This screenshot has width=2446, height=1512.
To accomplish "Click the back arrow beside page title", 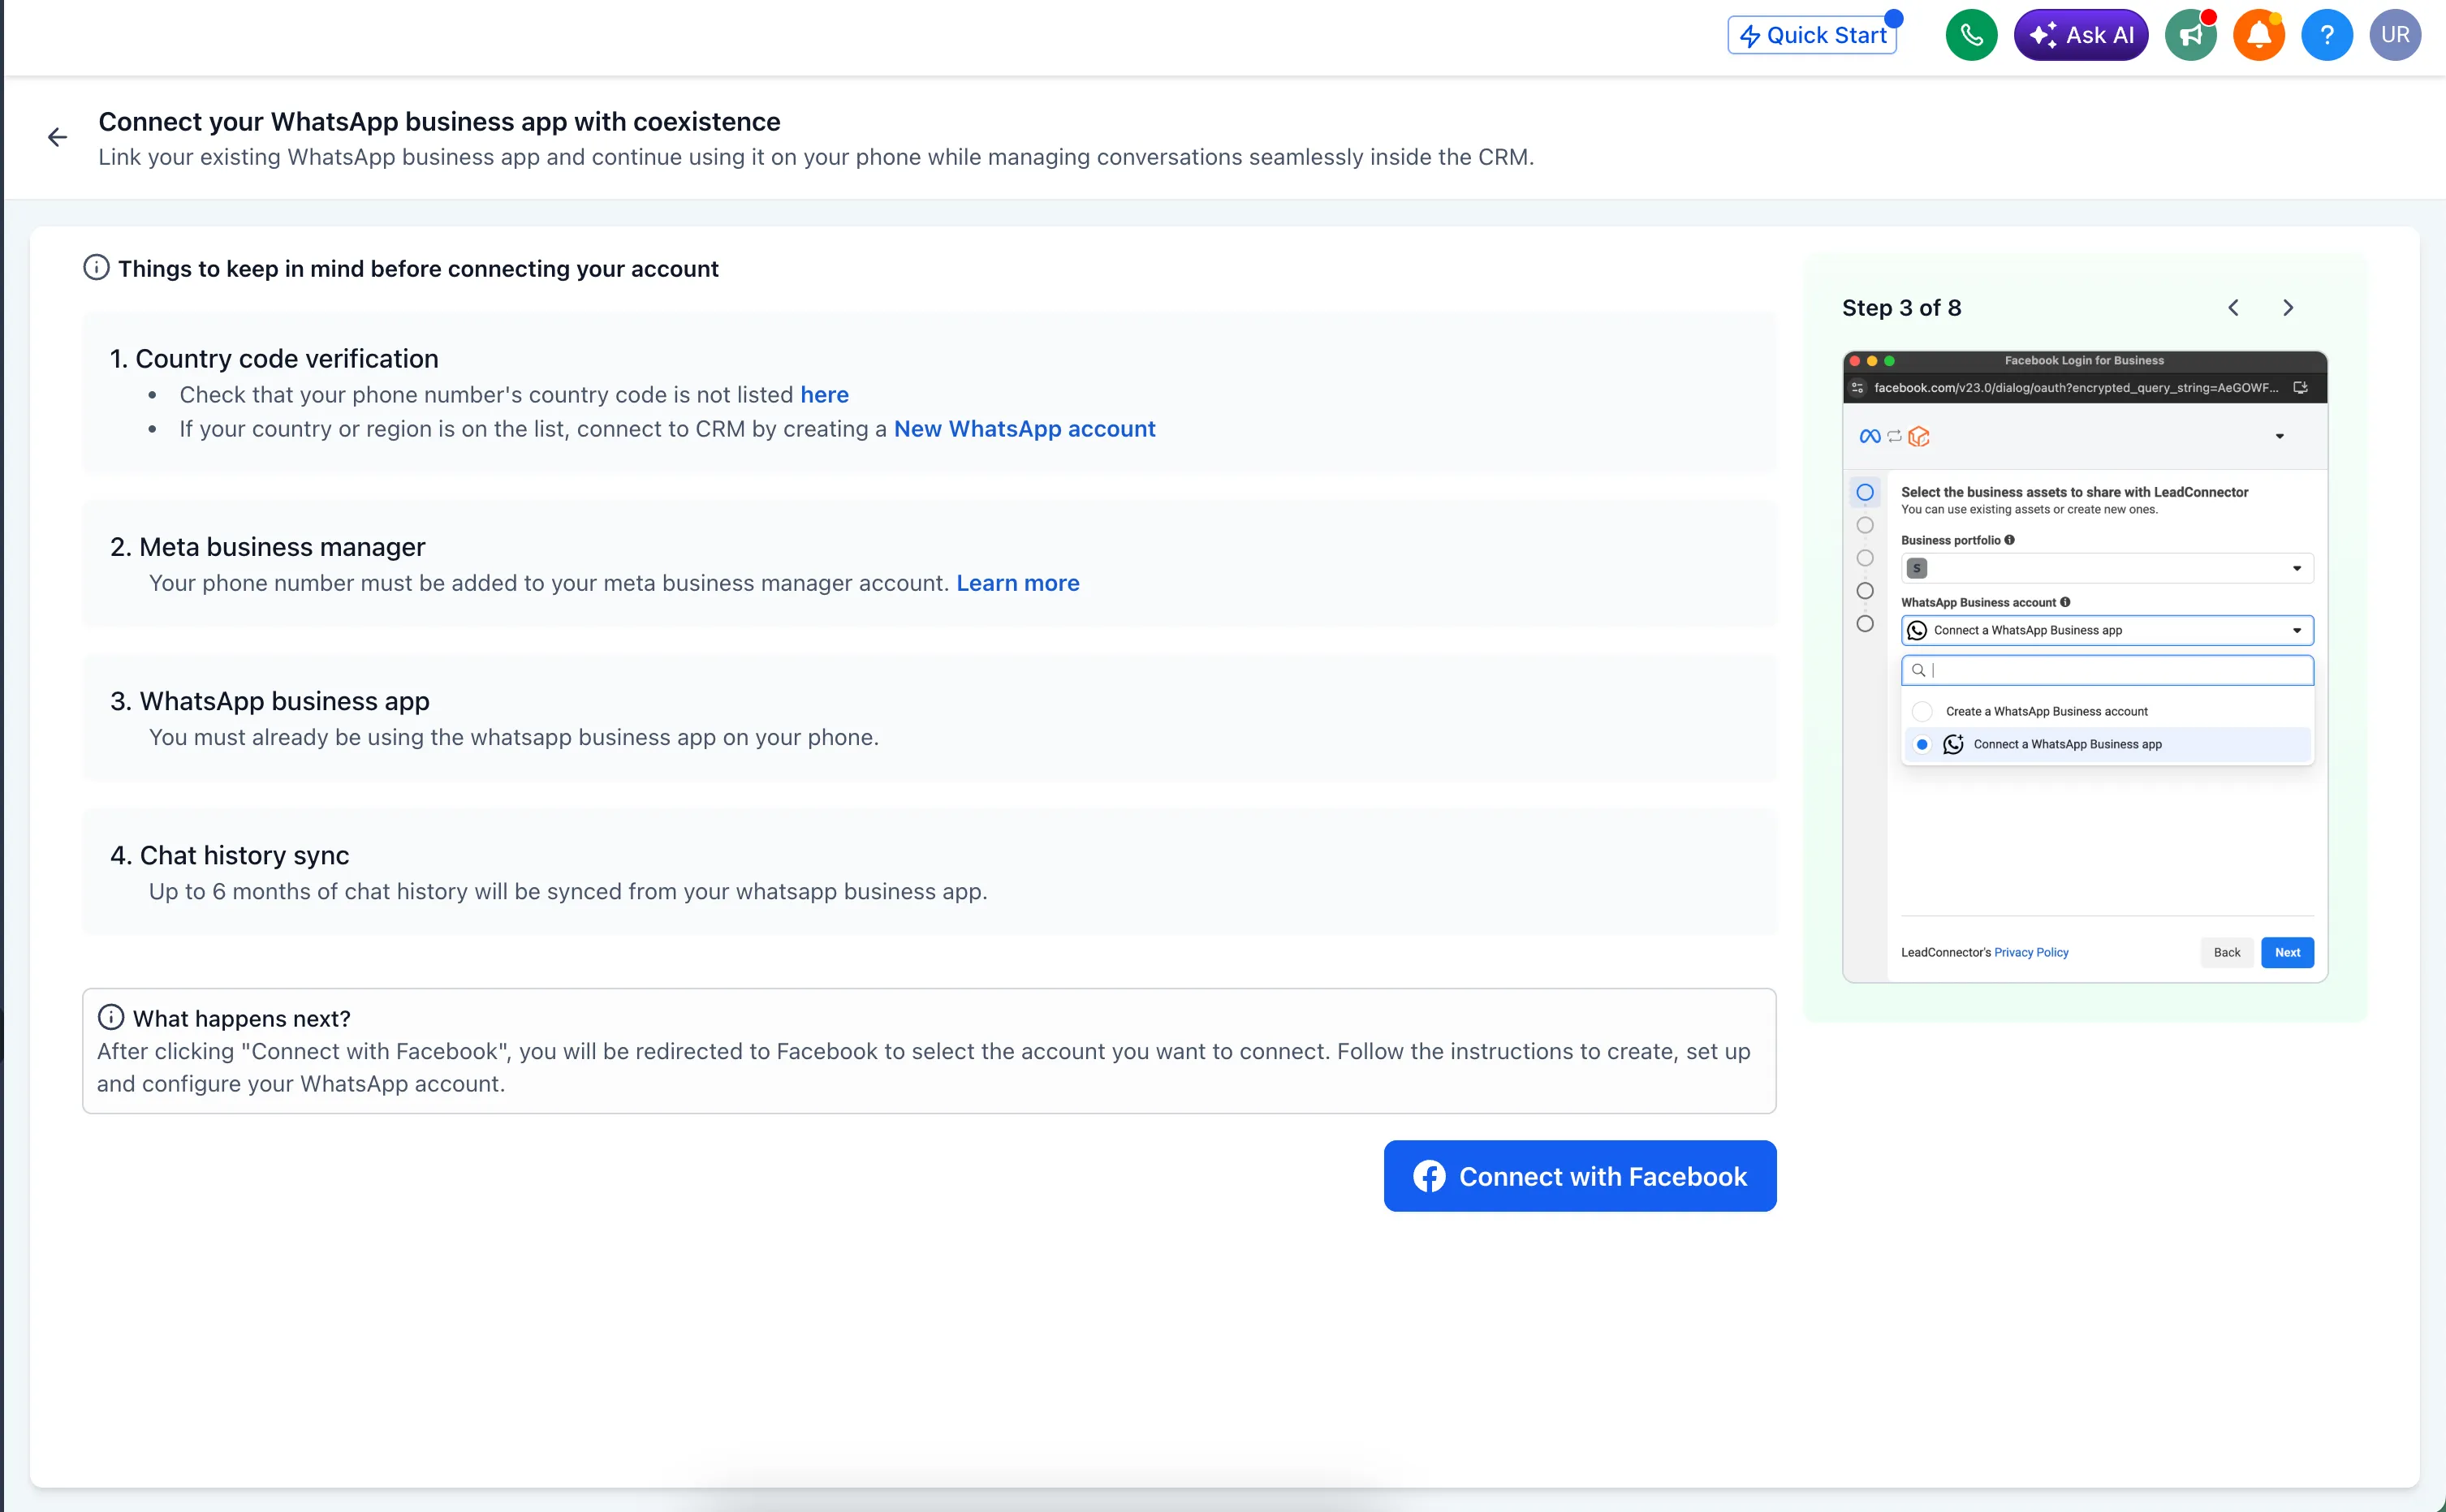I will (x=58, y=137).
